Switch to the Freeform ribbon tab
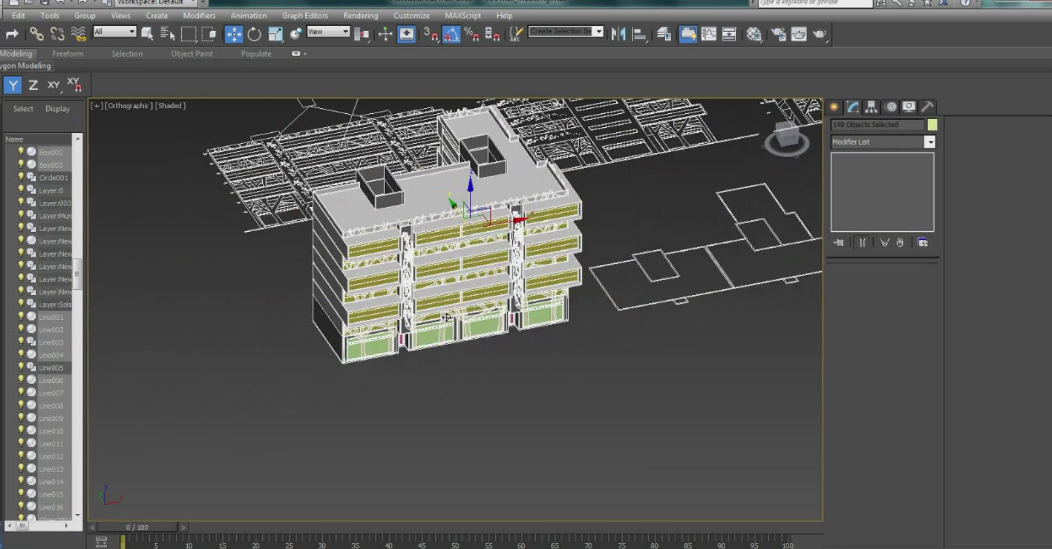 coord(68,54)
